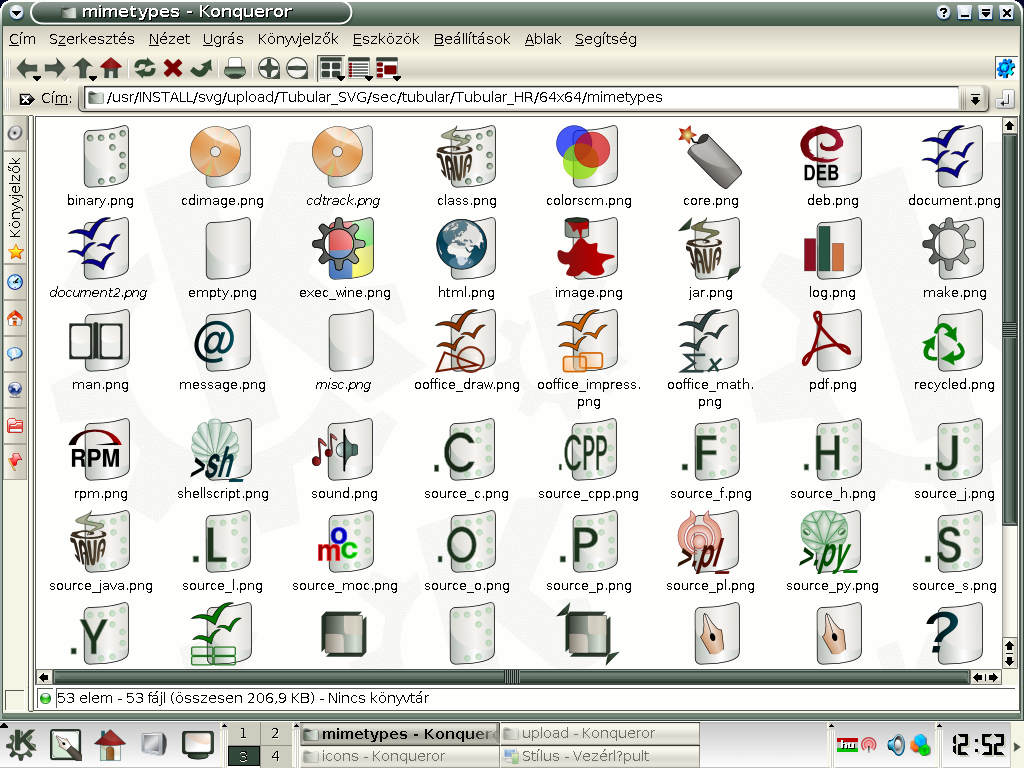Select the shellscript.png file
1024x768 pixels.
222,460
